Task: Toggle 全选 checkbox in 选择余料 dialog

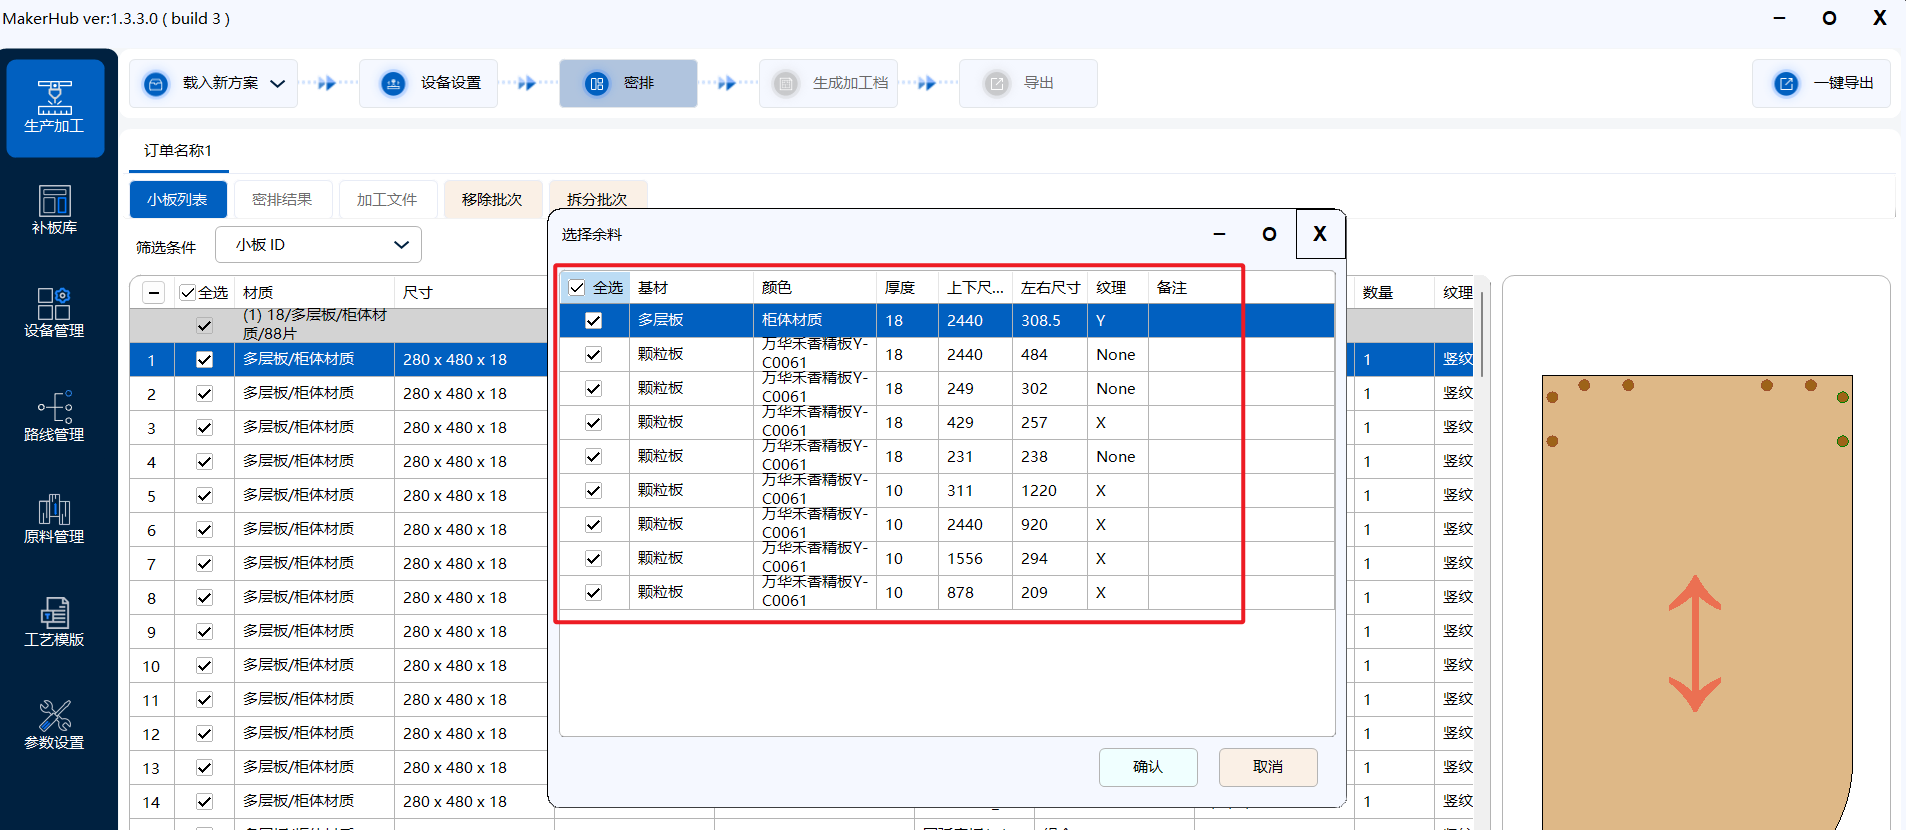Action: coord(577,288)
